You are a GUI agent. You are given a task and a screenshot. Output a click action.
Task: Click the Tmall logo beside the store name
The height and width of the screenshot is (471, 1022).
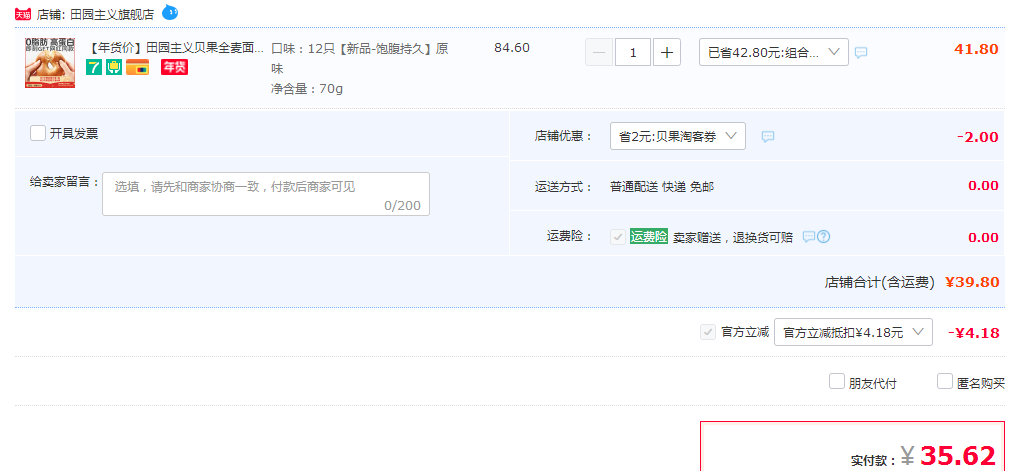pos(23,15)
